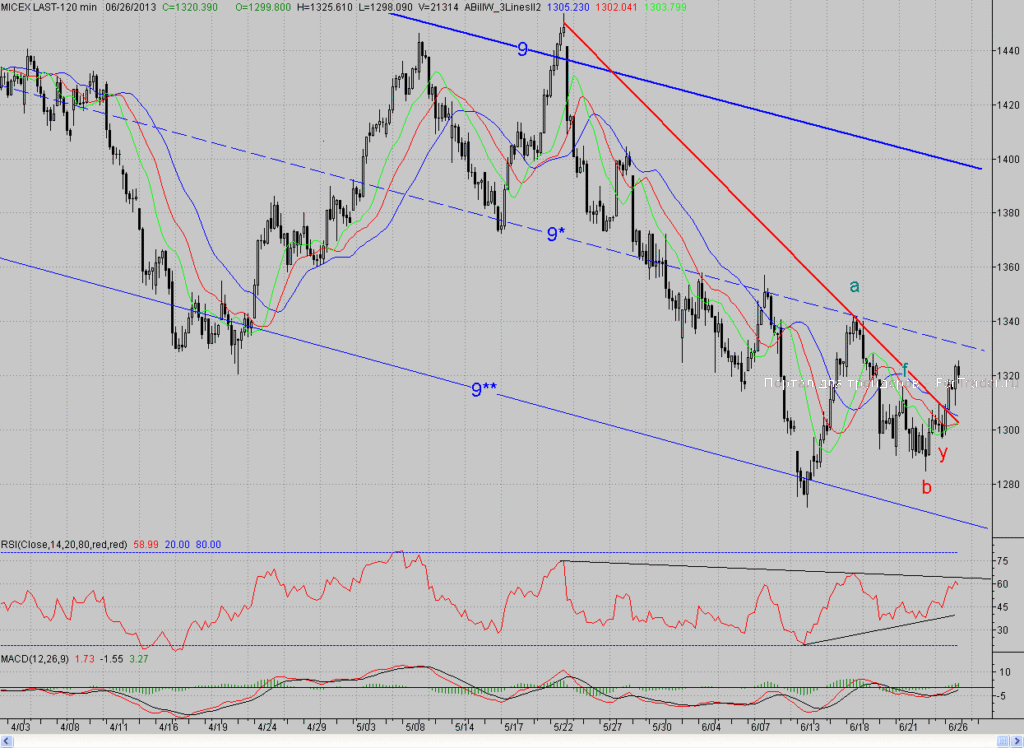Click the red 'b' wave label
This screenshot has height=748, width=1024.
(x=926, y=487)
